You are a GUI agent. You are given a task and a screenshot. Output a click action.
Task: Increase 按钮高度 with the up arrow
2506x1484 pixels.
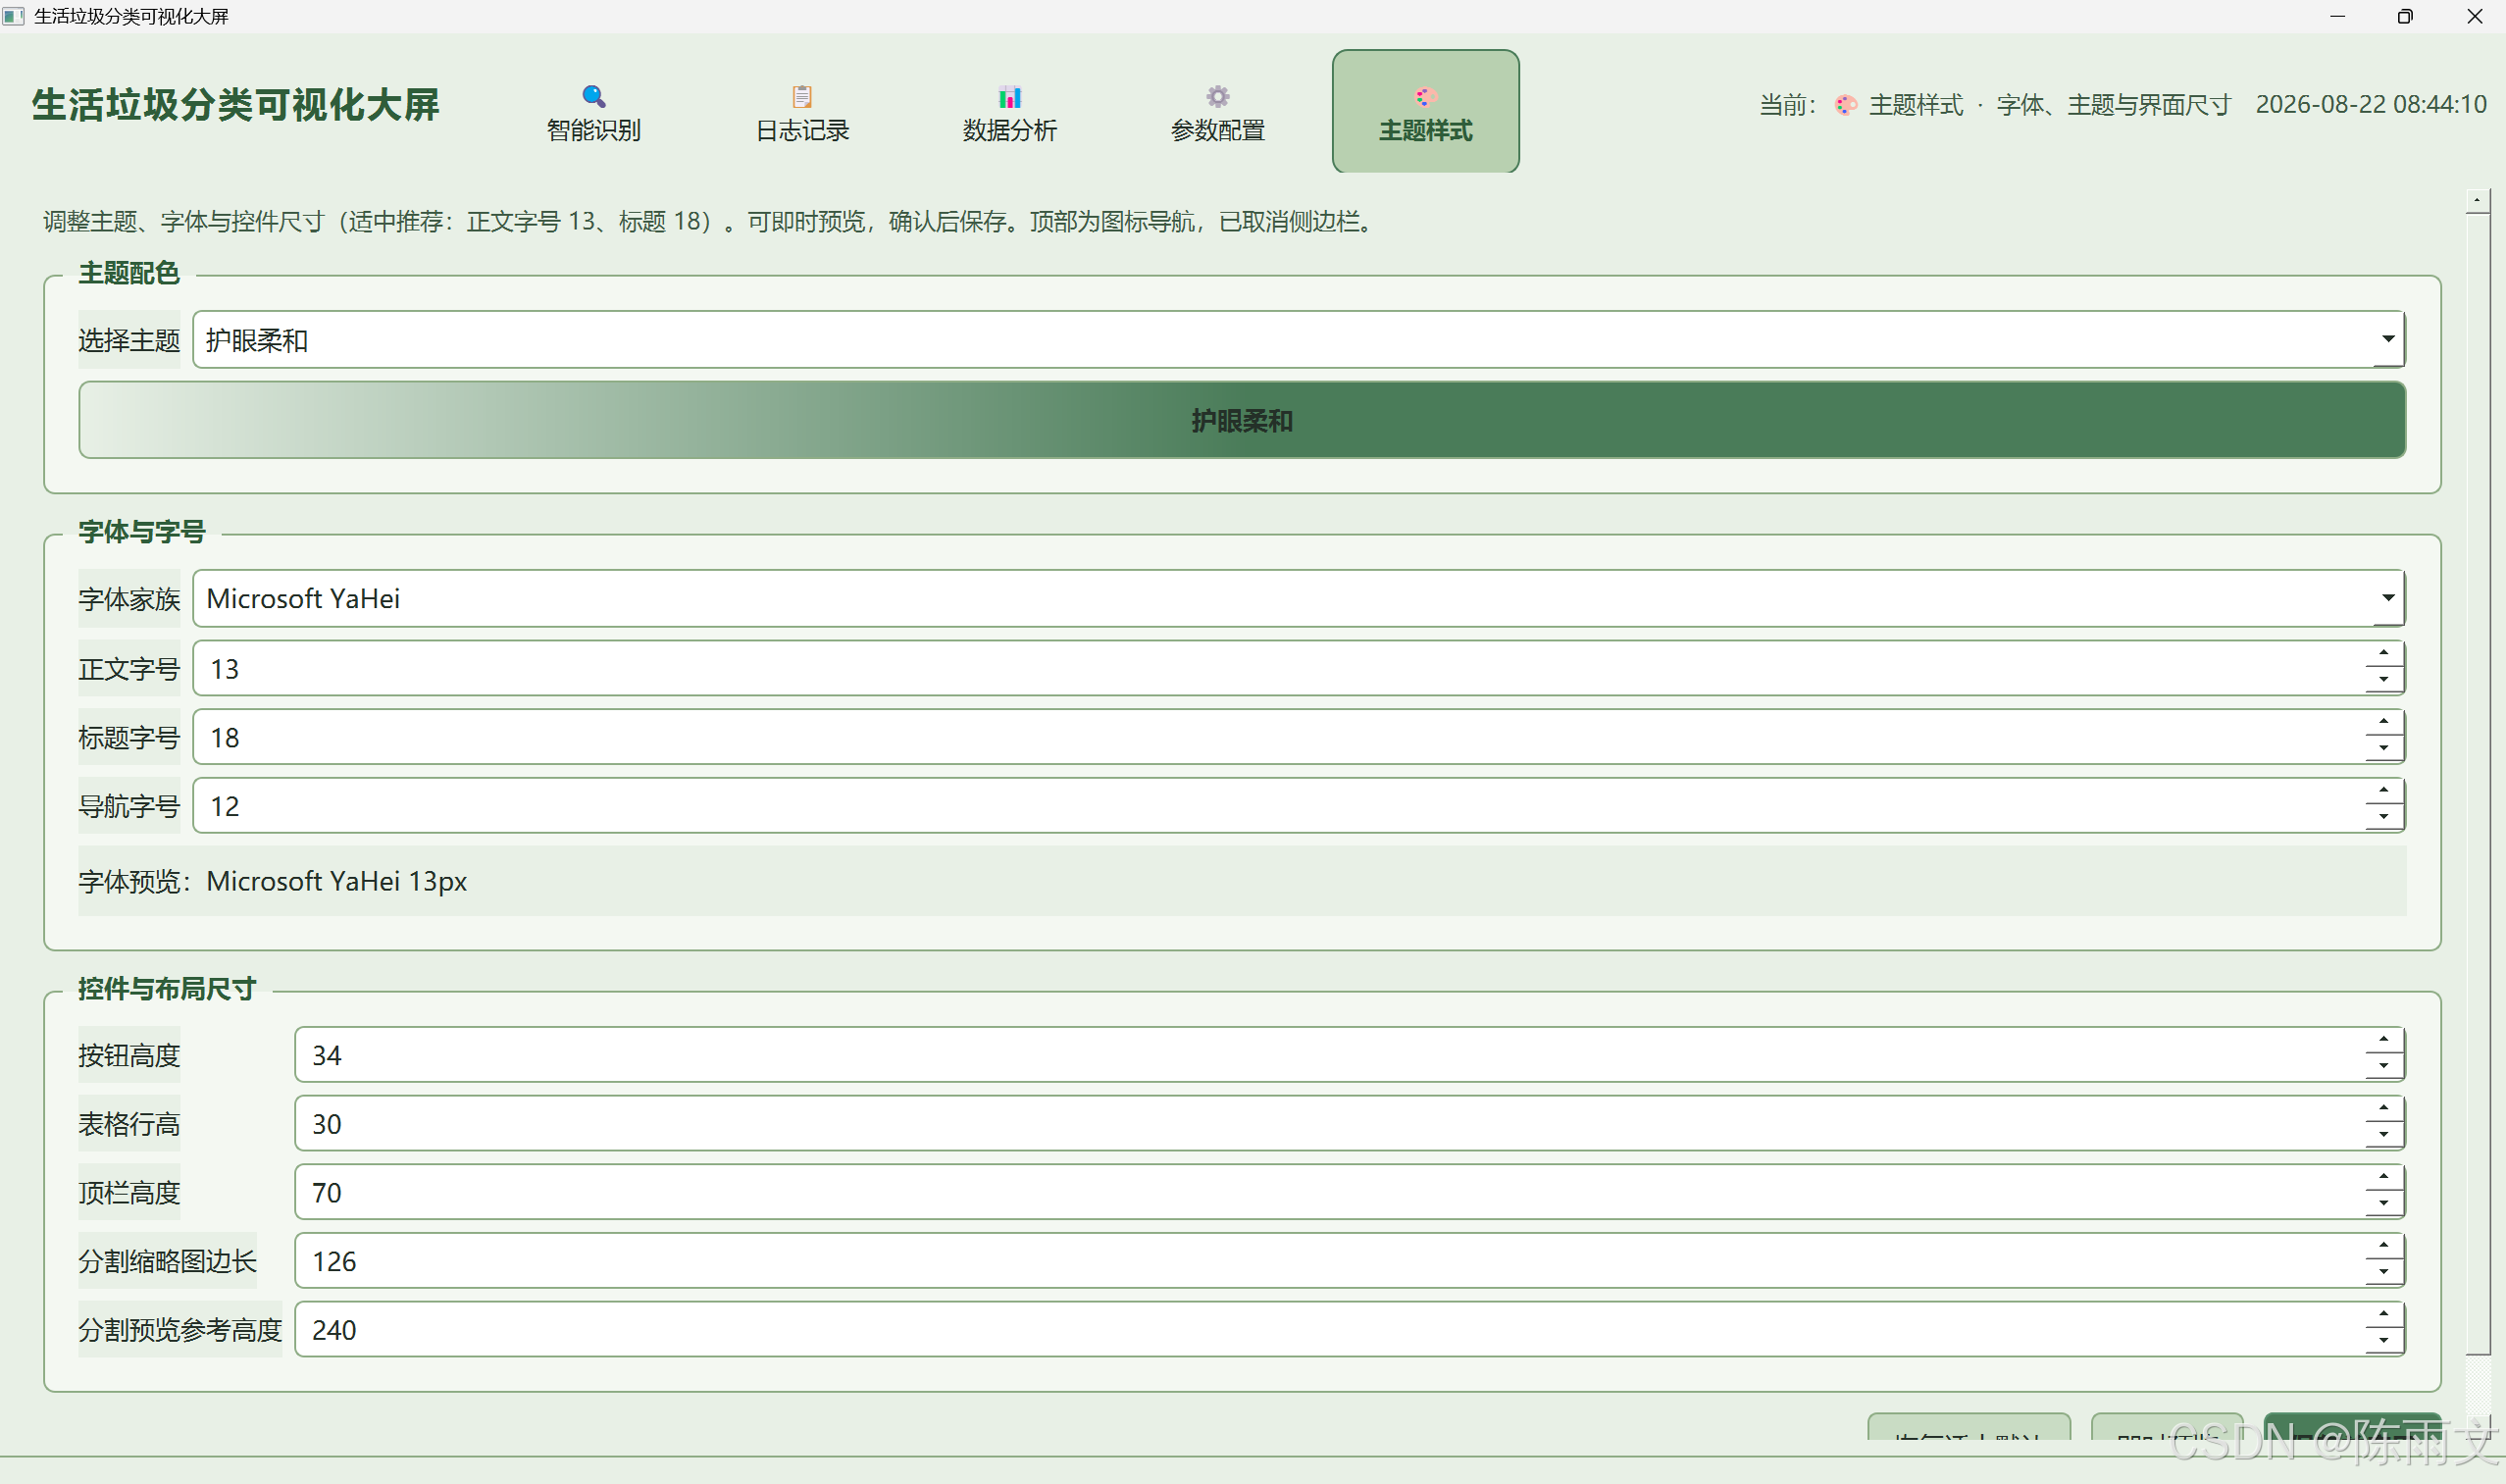[2383, 1041]
